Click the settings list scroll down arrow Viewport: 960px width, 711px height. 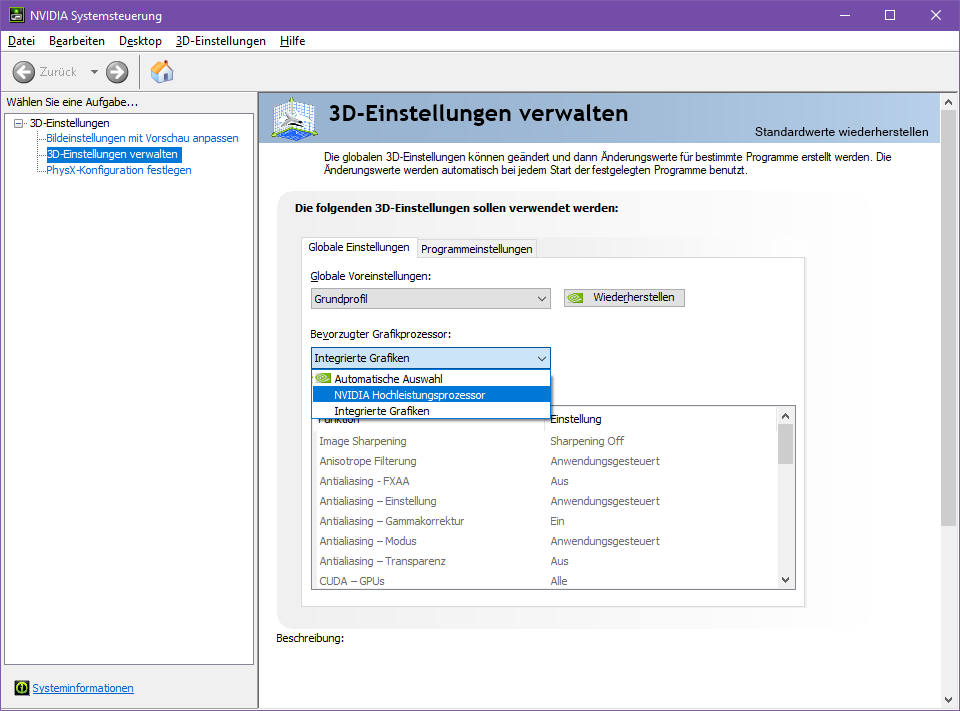(786, 579)
